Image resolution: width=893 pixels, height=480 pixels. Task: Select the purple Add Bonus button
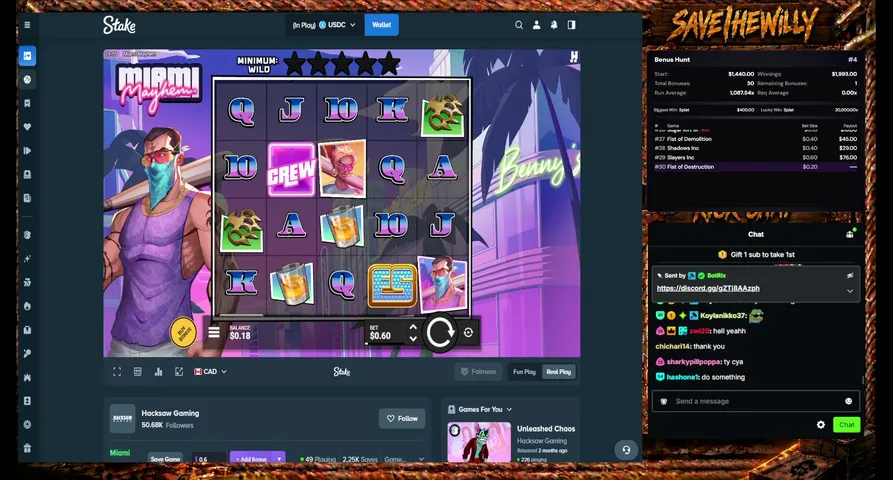(252, 459)
